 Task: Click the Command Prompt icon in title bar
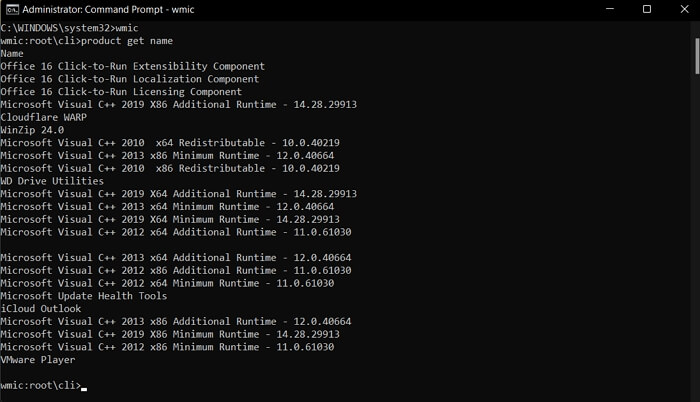pos(11,9)
